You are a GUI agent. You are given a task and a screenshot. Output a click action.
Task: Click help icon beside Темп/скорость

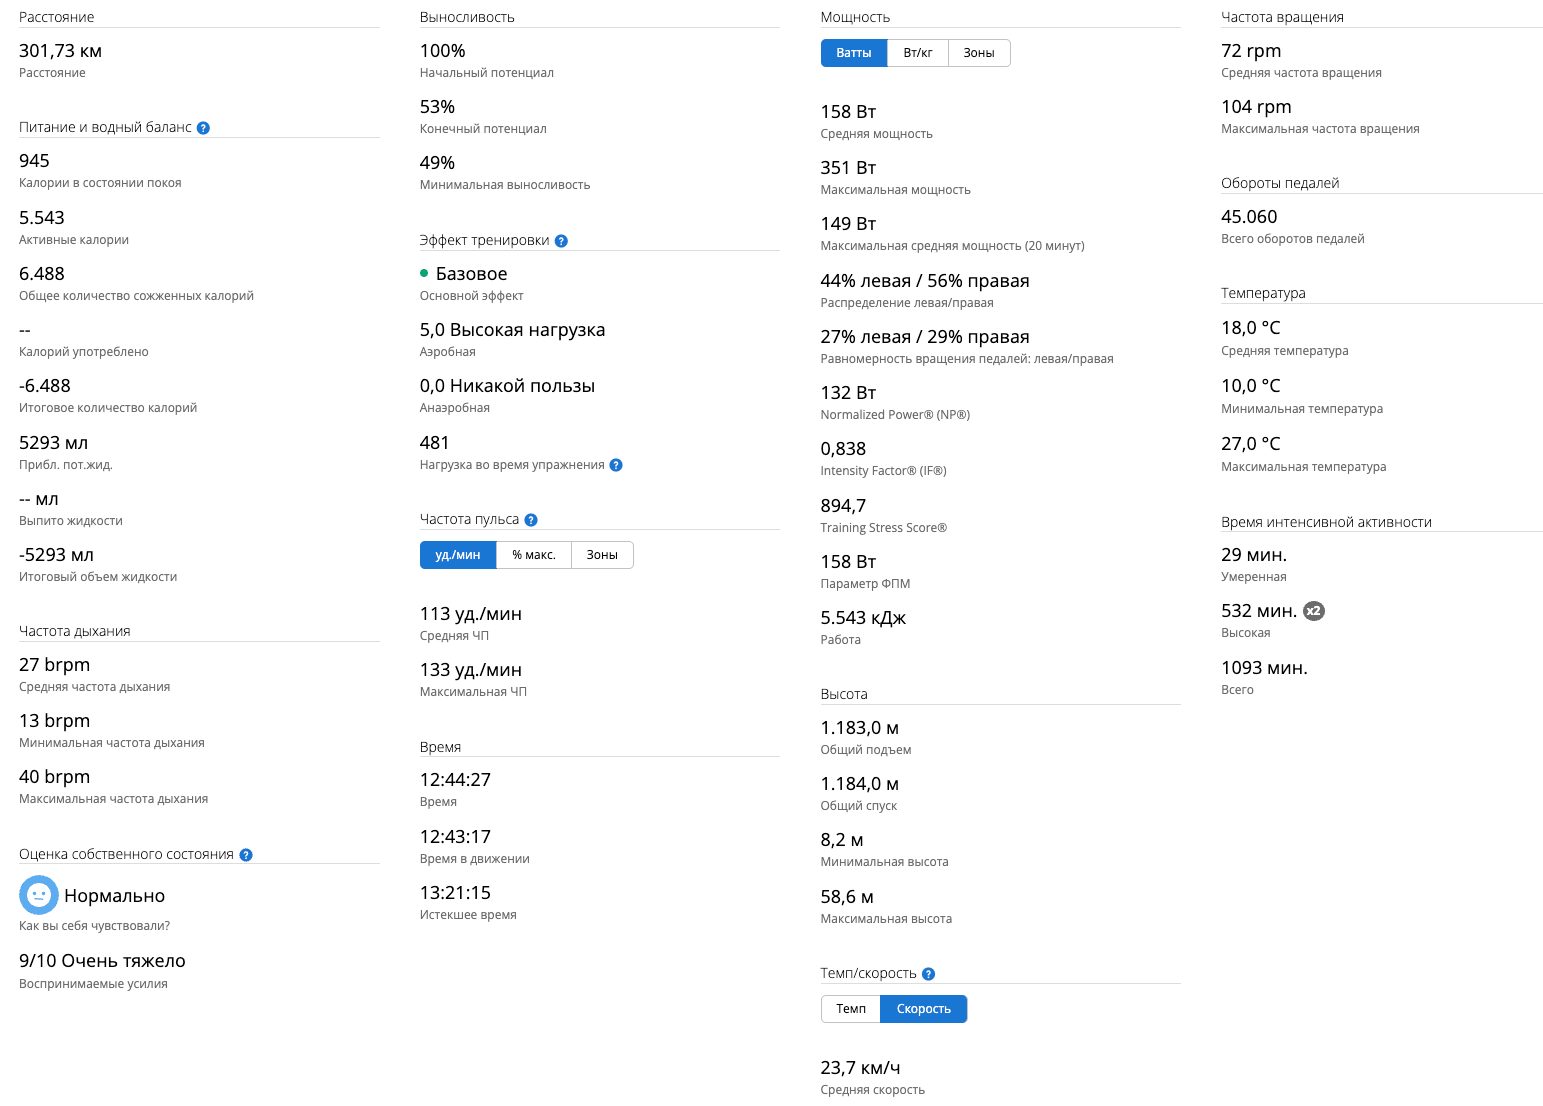point(928,974)
